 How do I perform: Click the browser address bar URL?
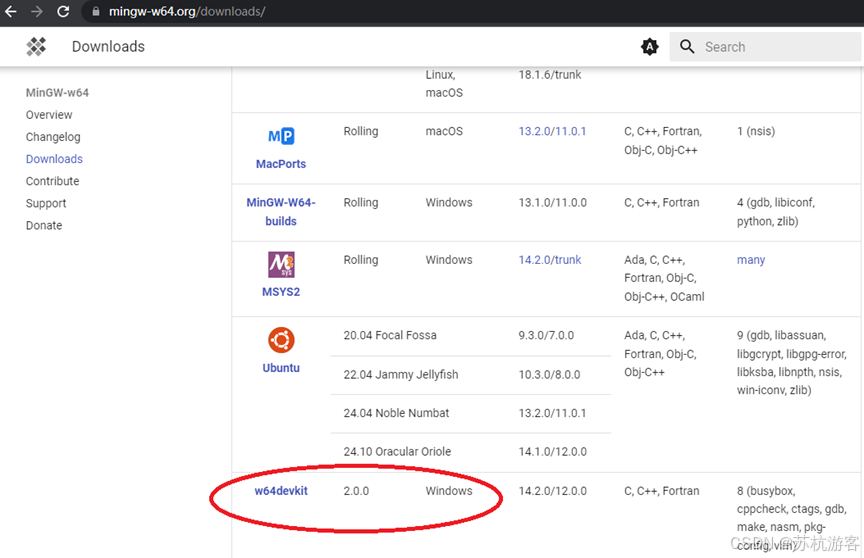[187, 11]
